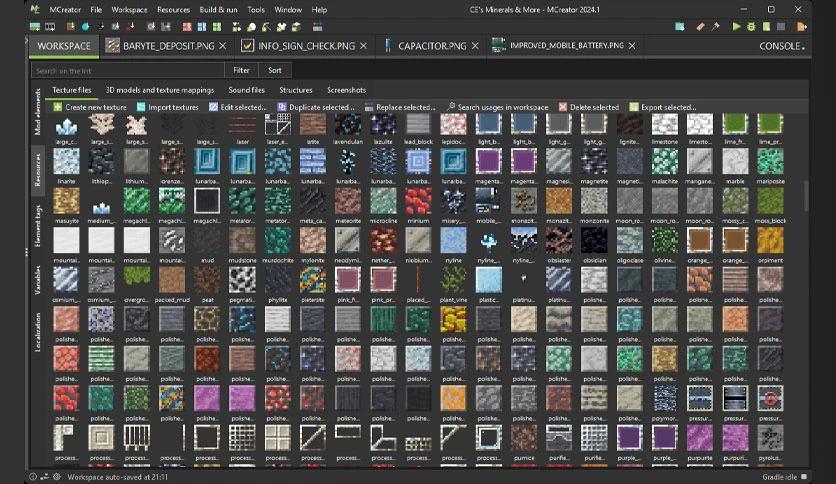Click Duplicate selected button
836x484 pixels.
click(x=316, y=107)
